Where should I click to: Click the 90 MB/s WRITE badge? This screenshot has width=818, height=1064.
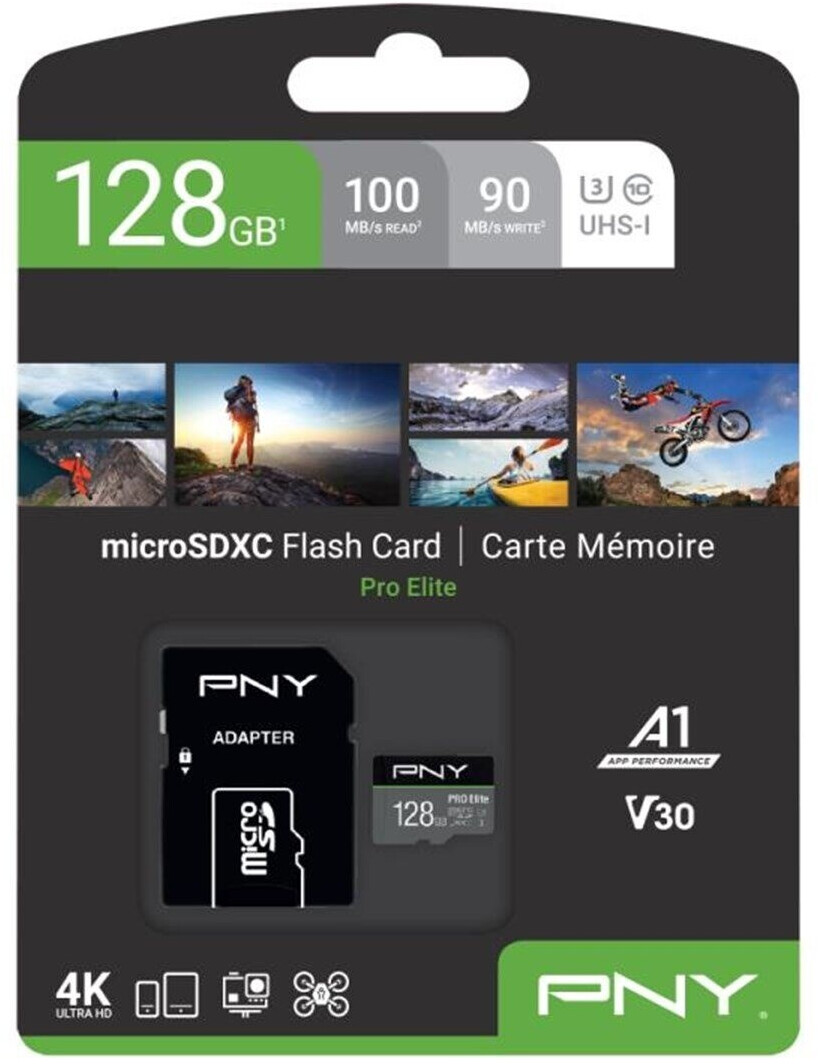click(504, 205)
